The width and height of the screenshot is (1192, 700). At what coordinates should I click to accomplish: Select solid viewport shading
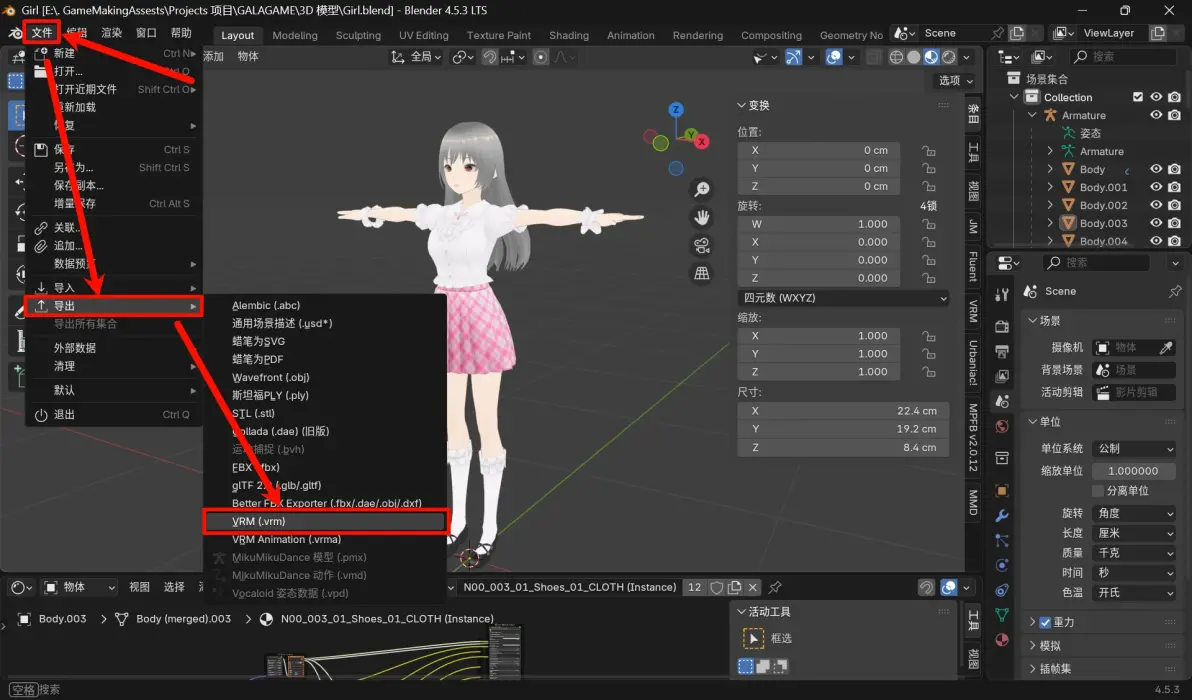[914, 57]
